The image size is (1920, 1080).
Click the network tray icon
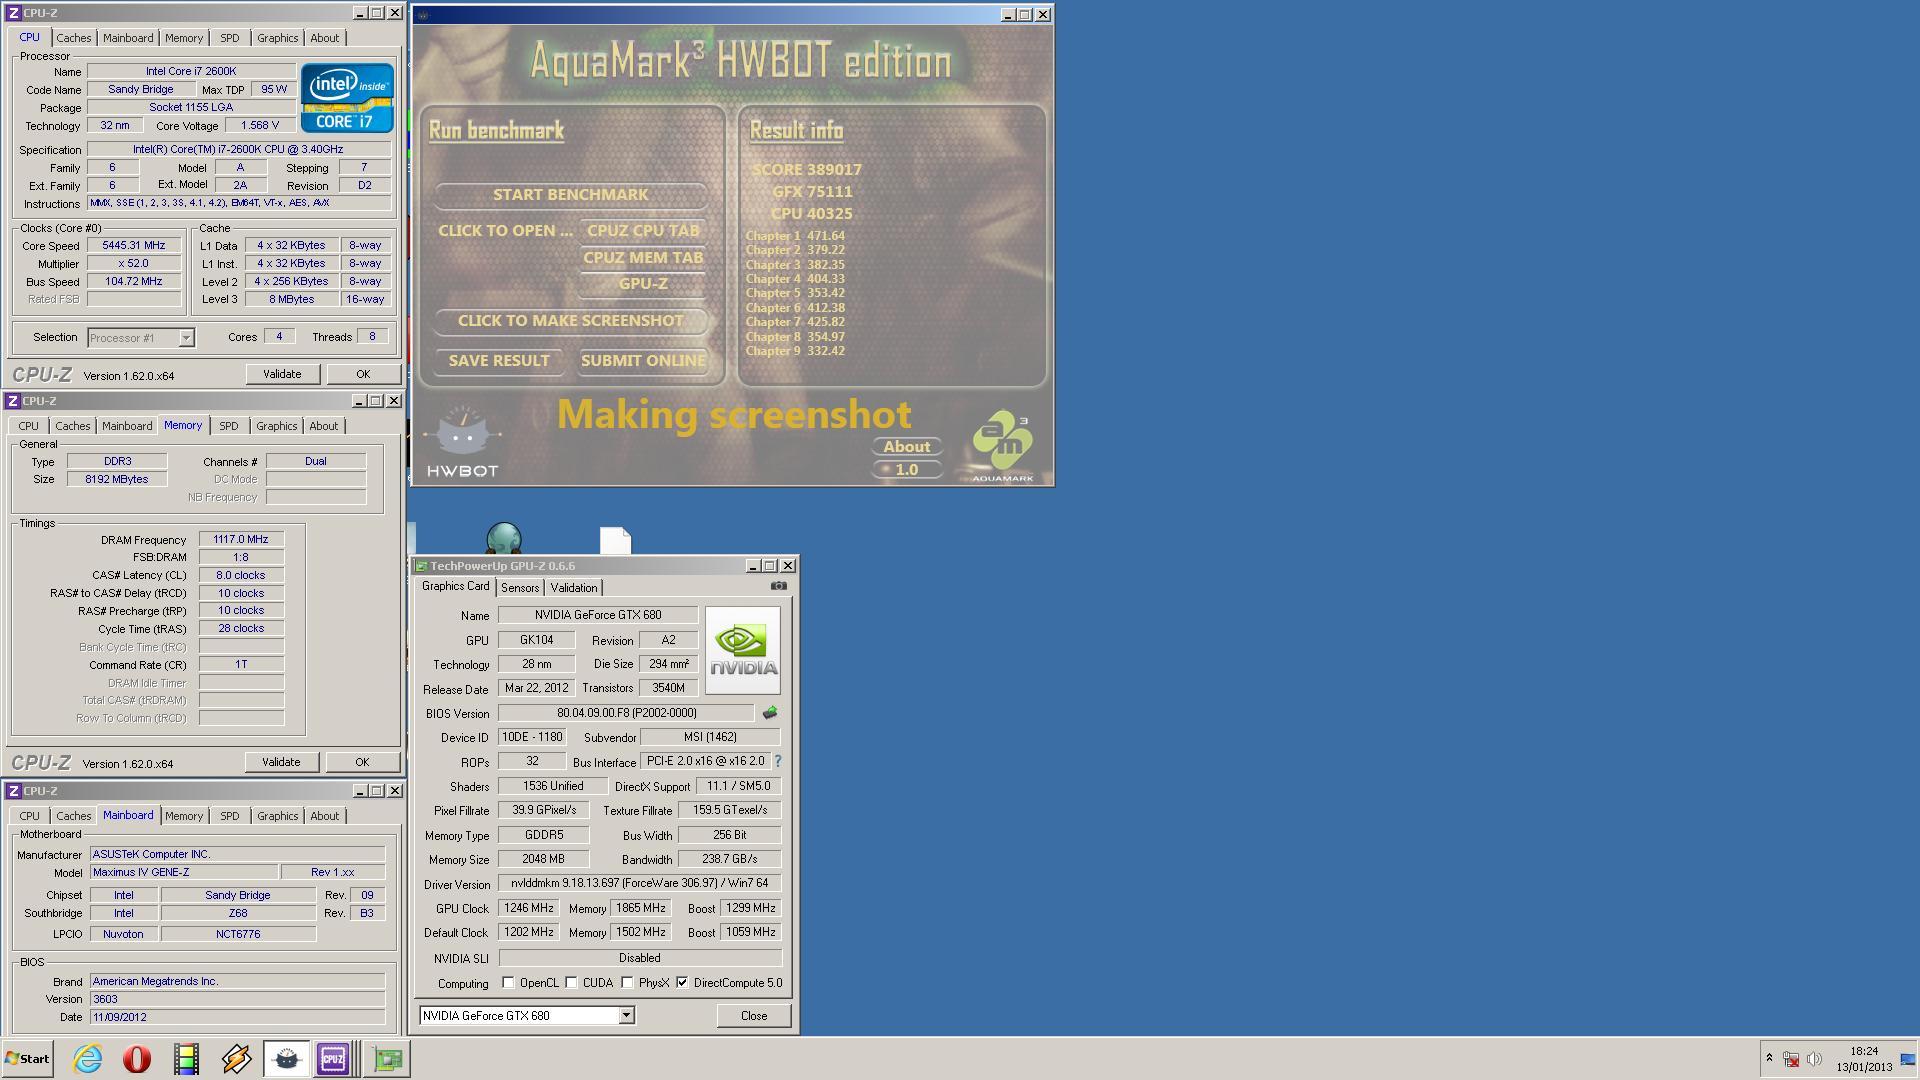(x=1791, y=1059)
